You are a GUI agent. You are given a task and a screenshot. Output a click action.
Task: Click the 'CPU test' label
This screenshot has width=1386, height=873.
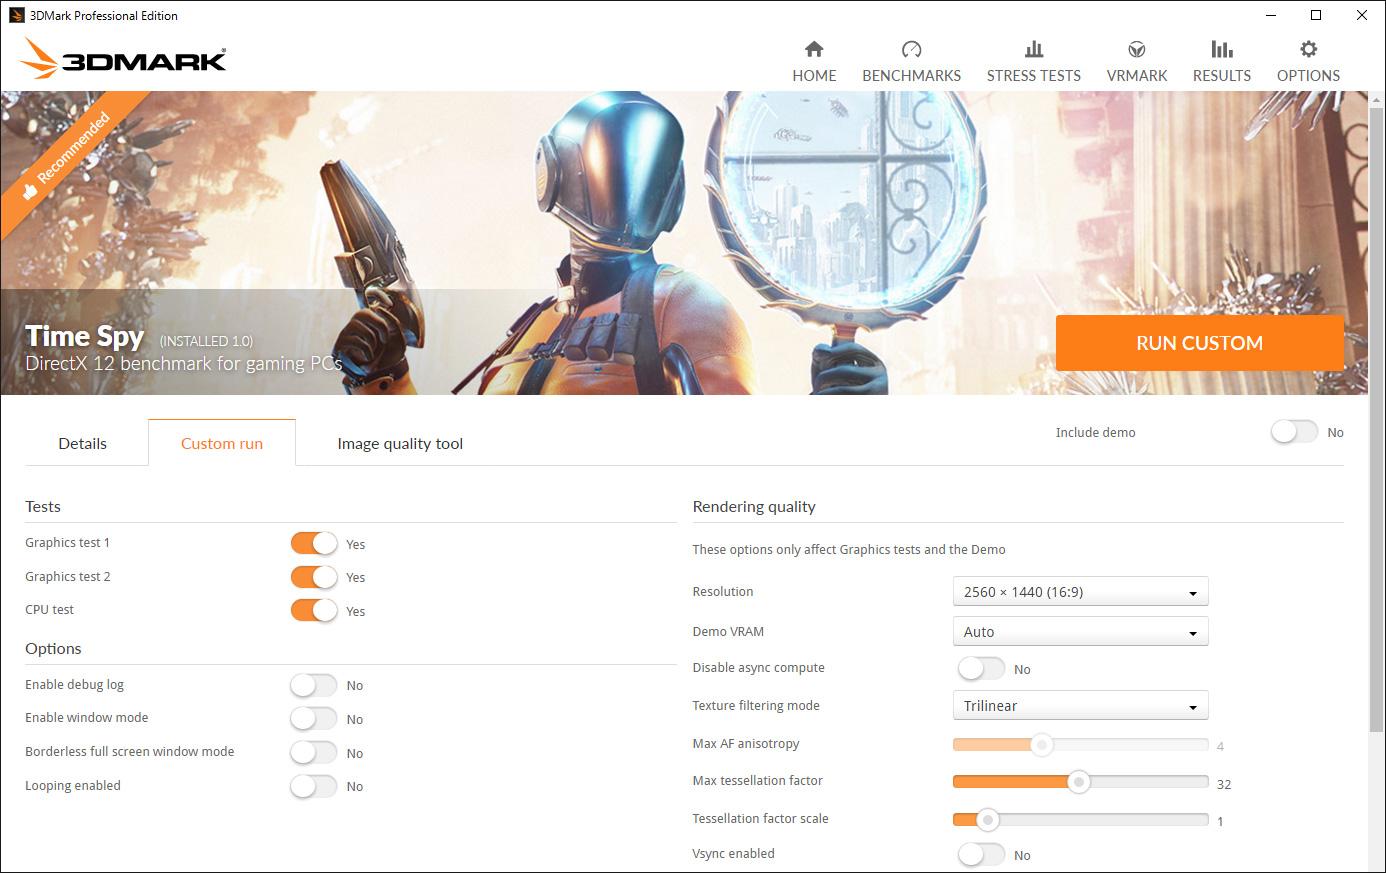(x=49, y=610)
